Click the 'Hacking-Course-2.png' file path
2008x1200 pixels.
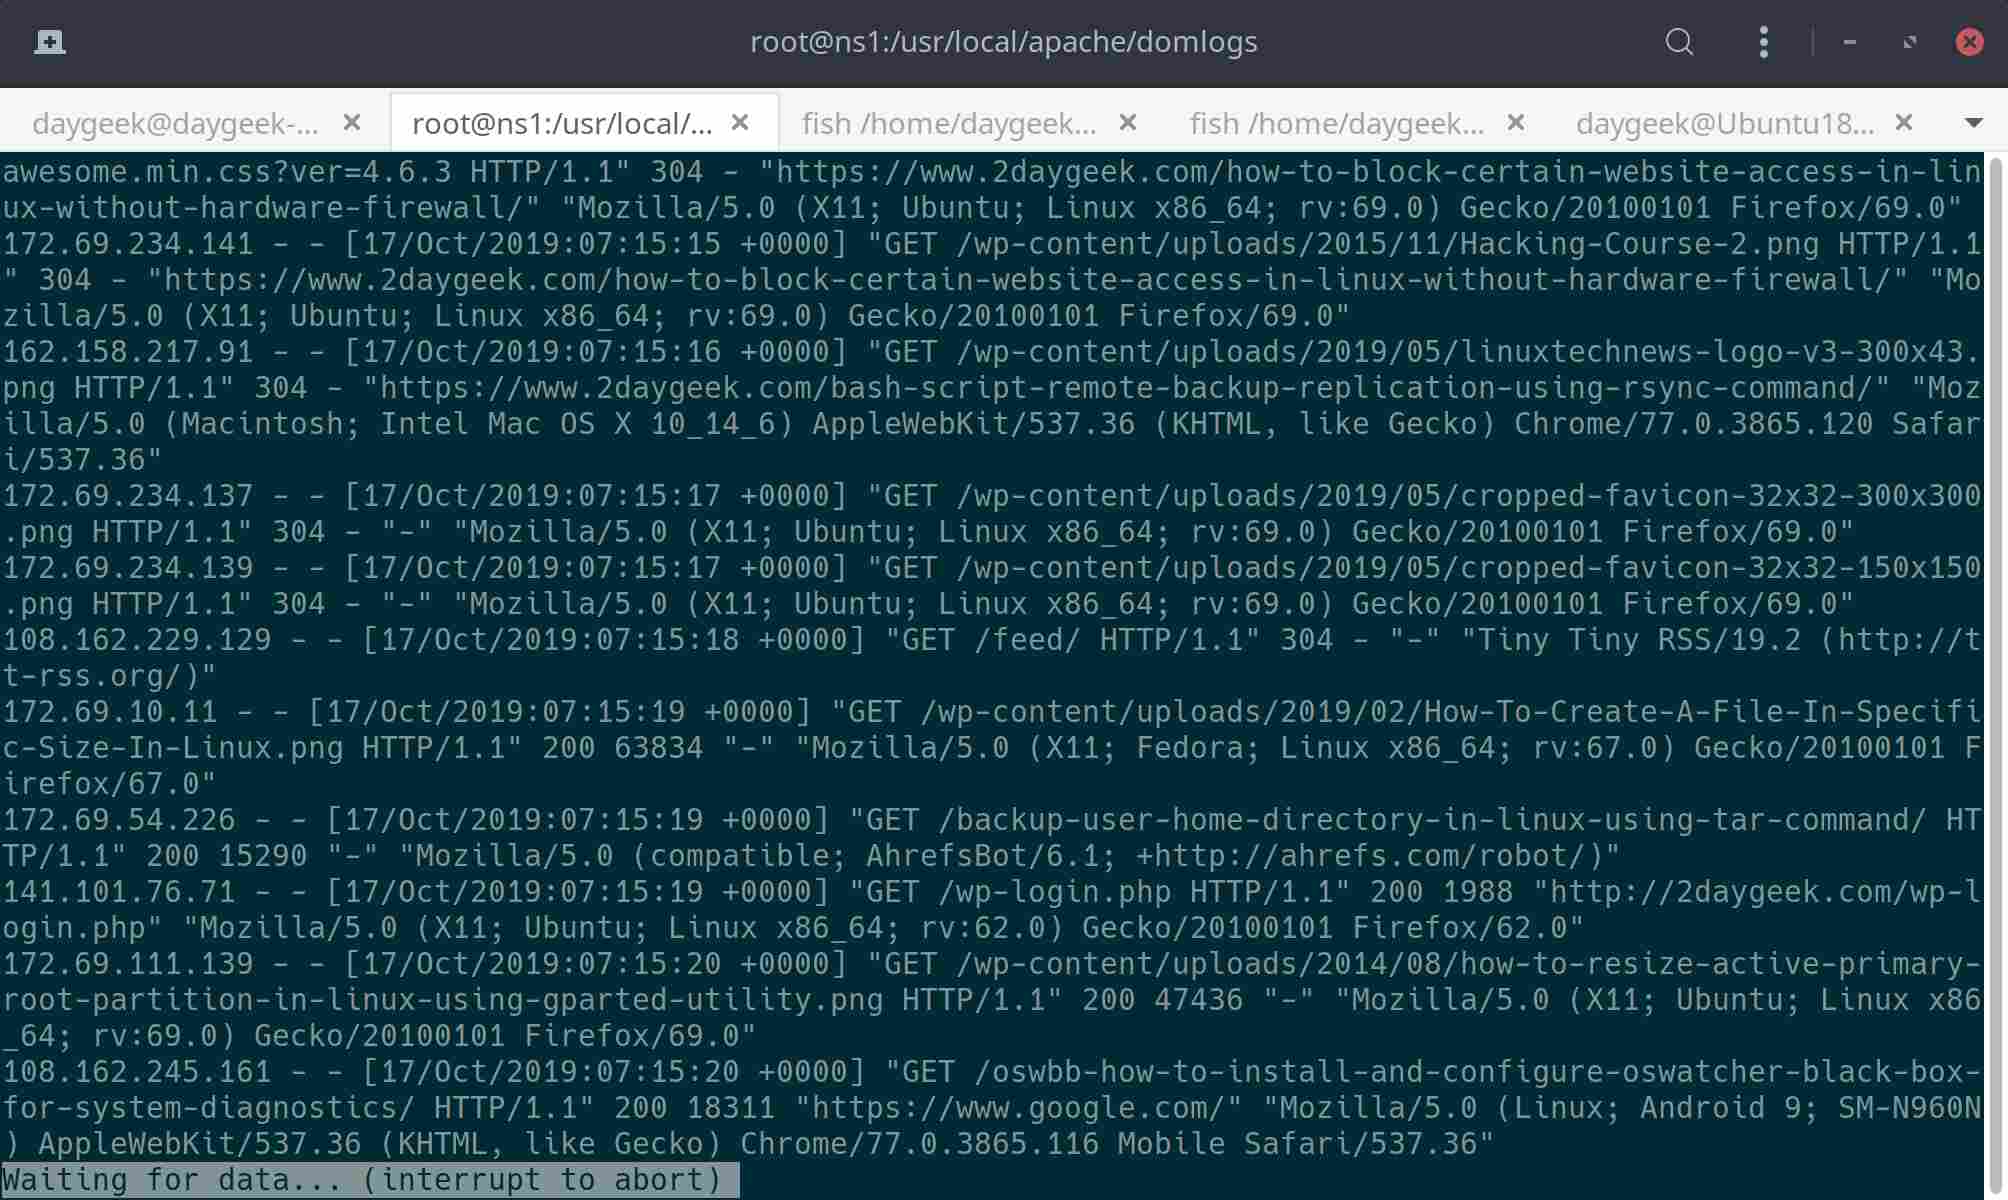[1640, 244]
